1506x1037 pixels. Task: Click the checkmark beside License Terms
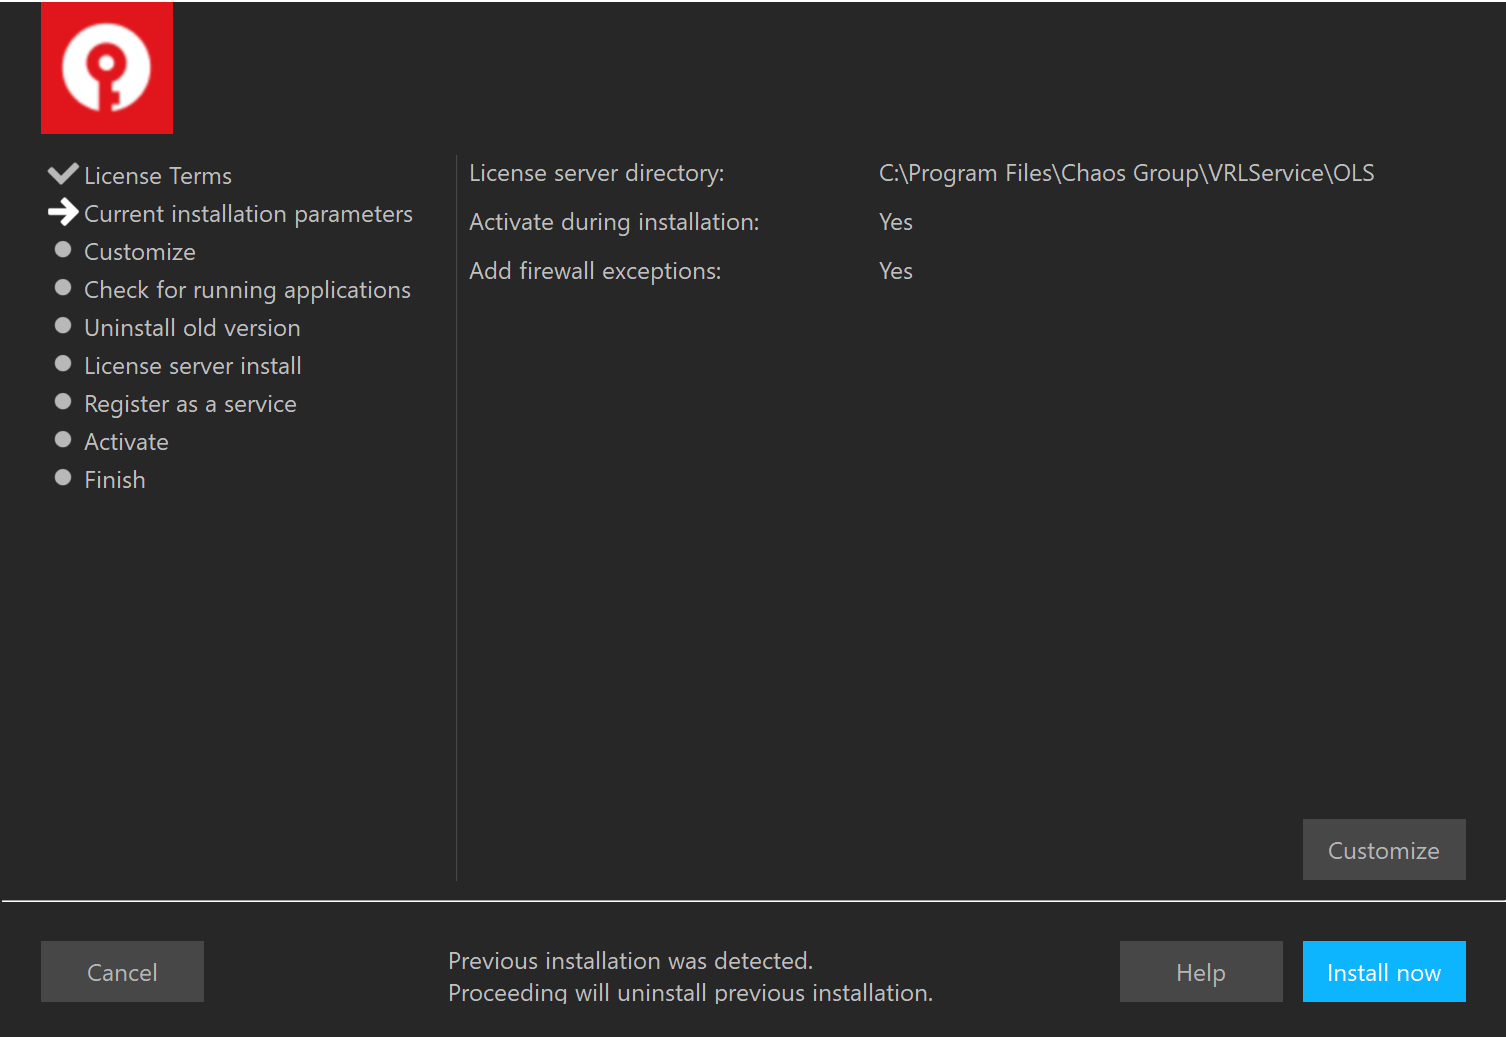(x=63, y=173)
